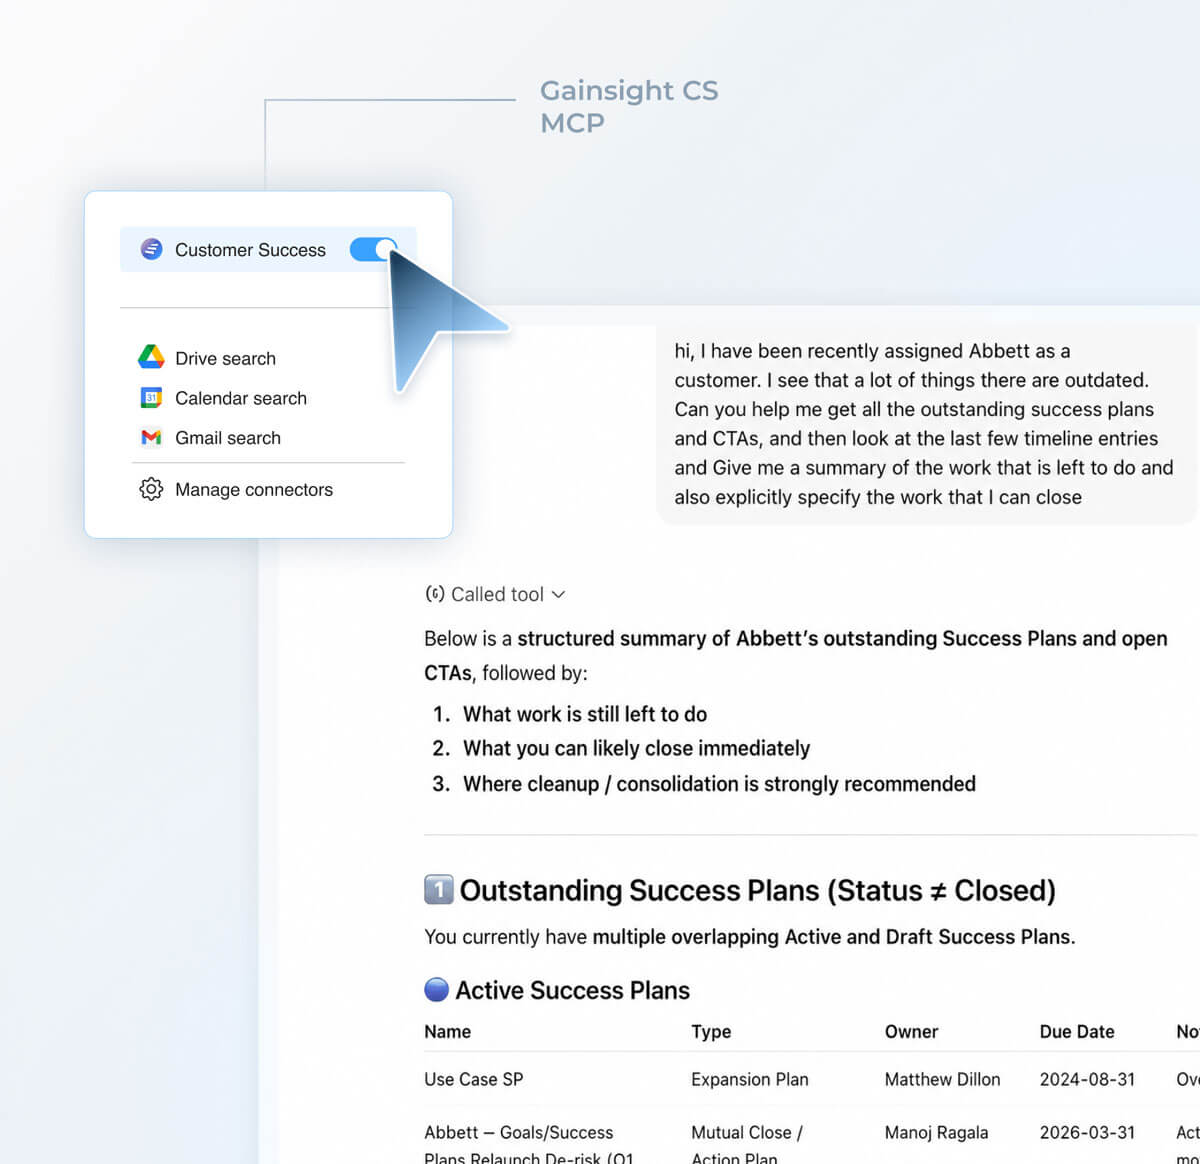Image resolution: width=1200 pixels, height=1164 pixels.
Task: Click the Abbett Goals/Success plan name
Action: click(529, 1144)
